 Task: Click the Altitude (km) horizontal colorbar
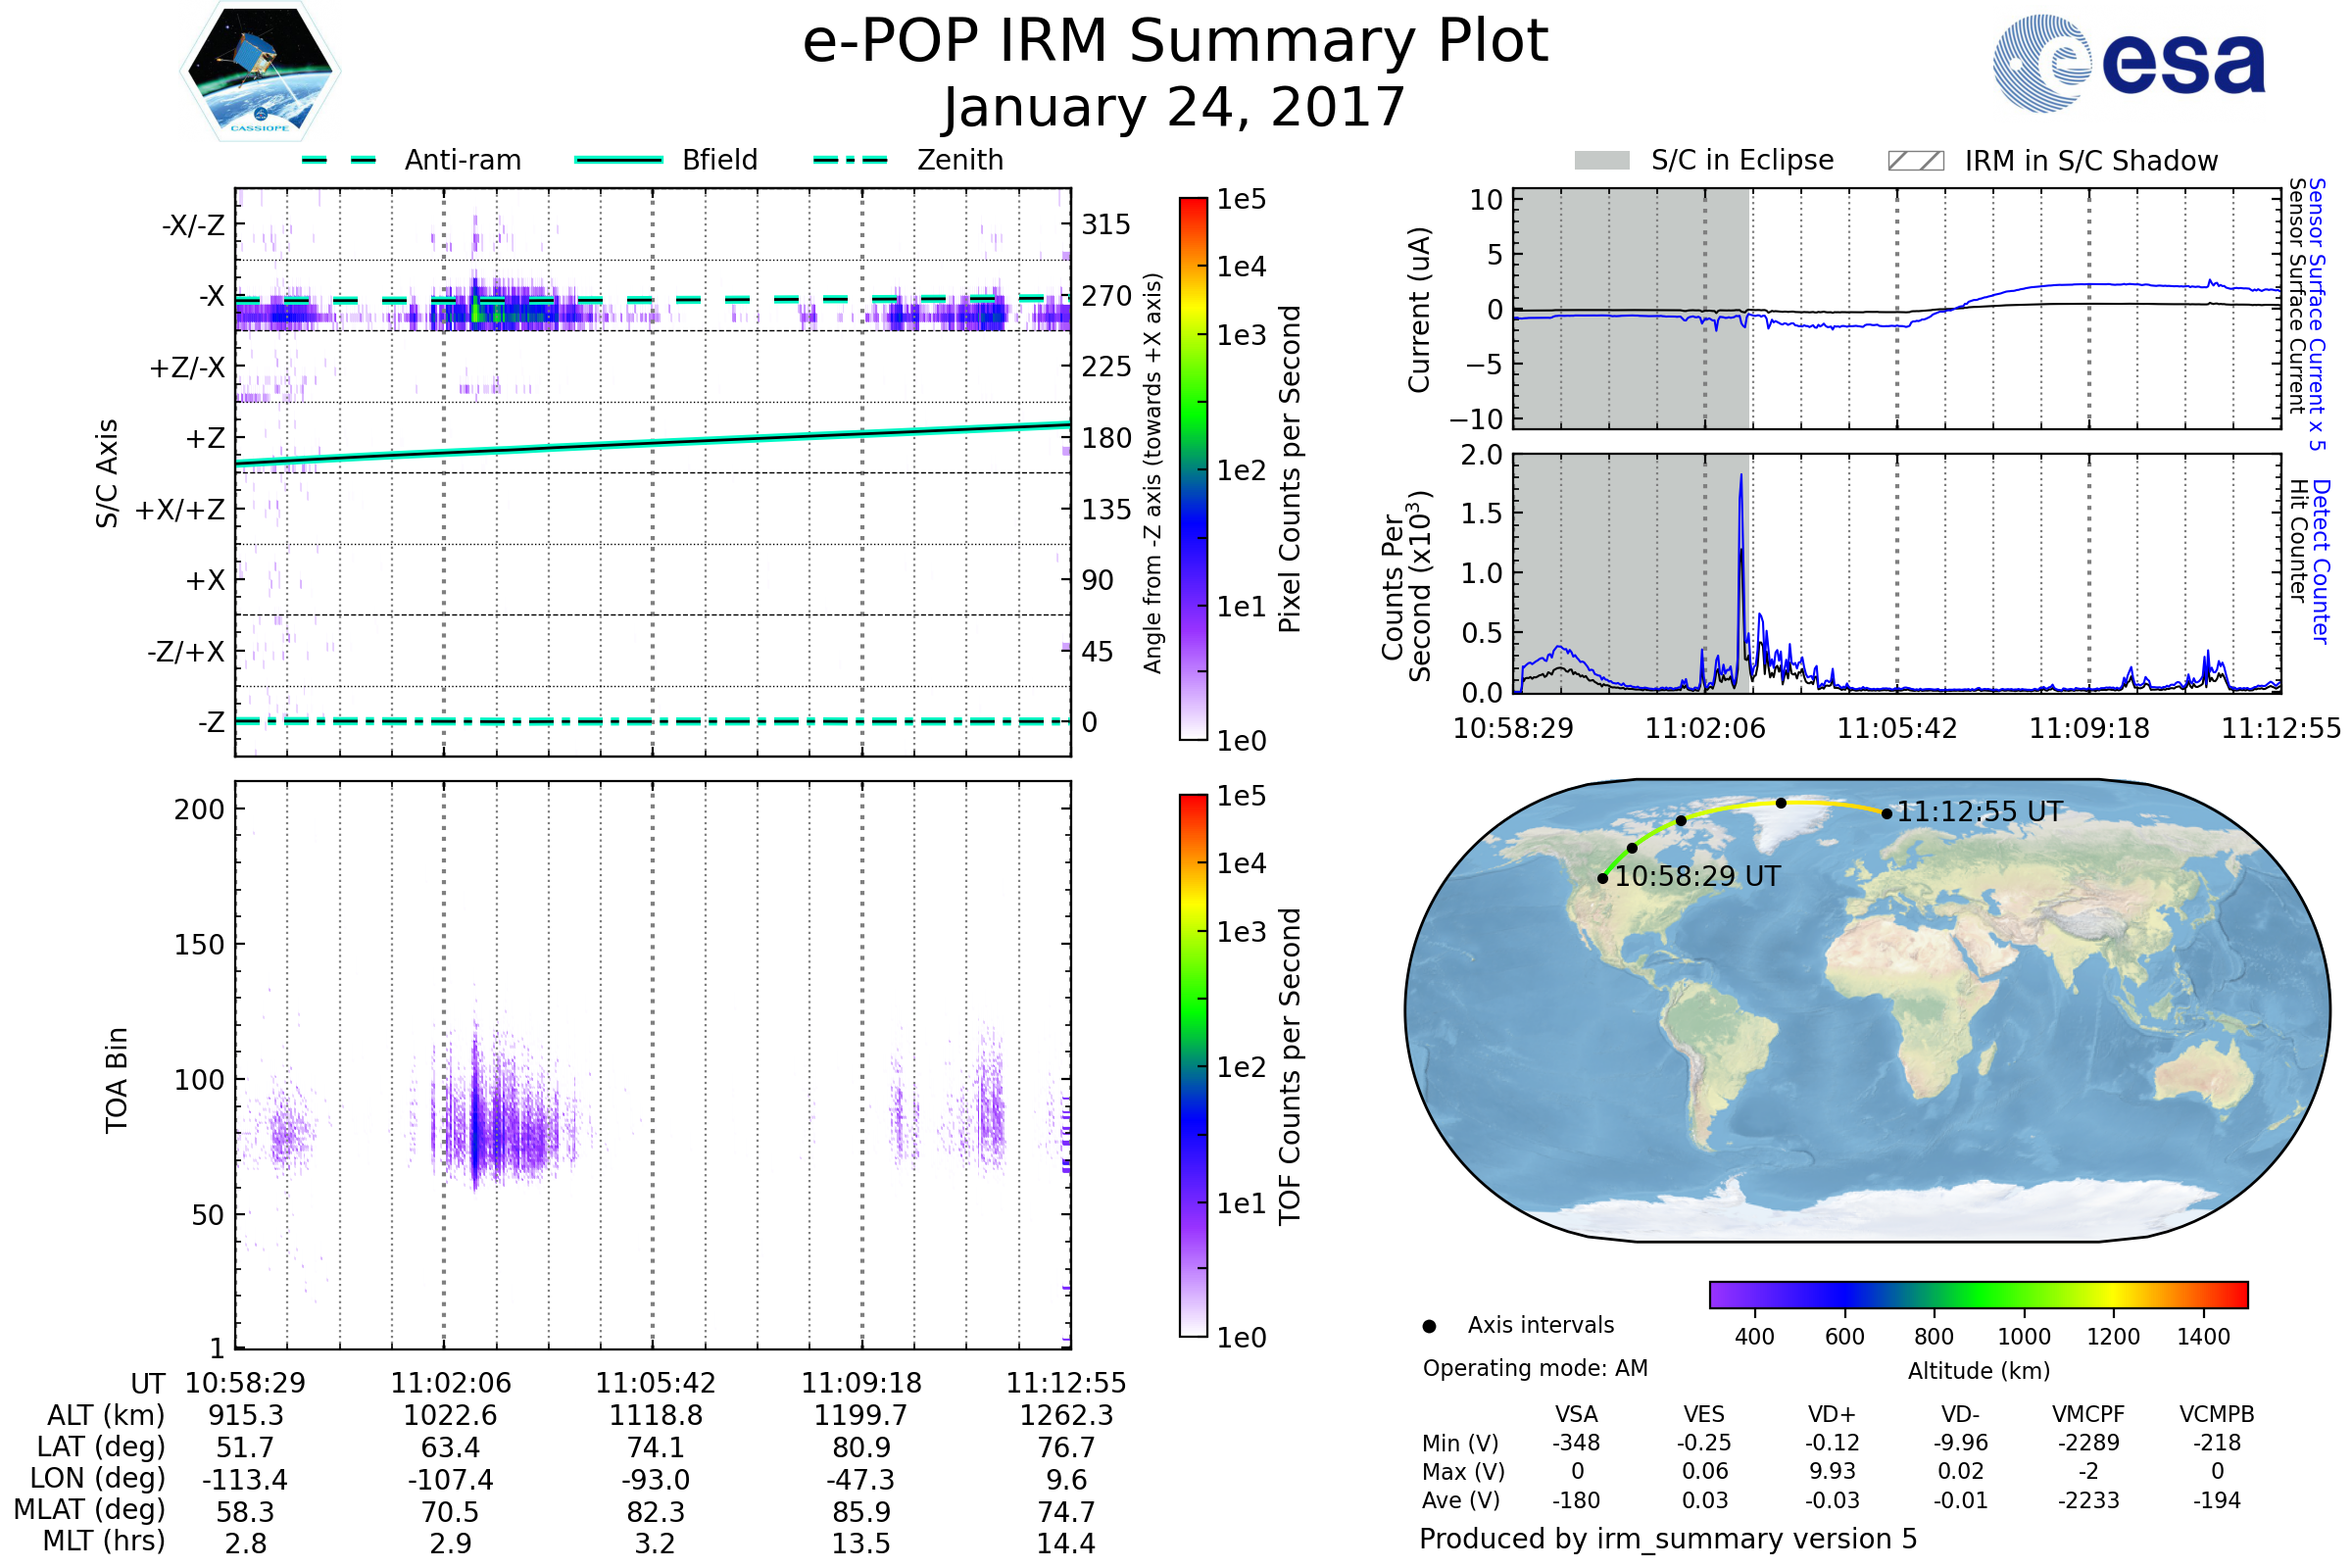(x=1978, y=1294)
